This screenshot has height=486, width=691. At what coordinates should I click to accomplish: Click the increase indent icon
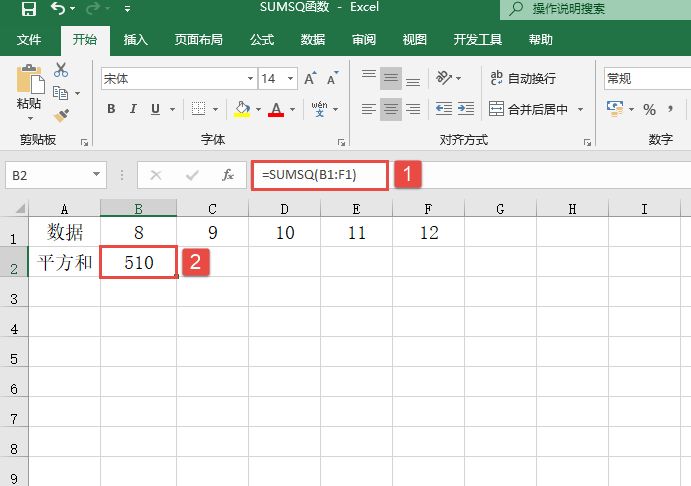pos(468,109)
